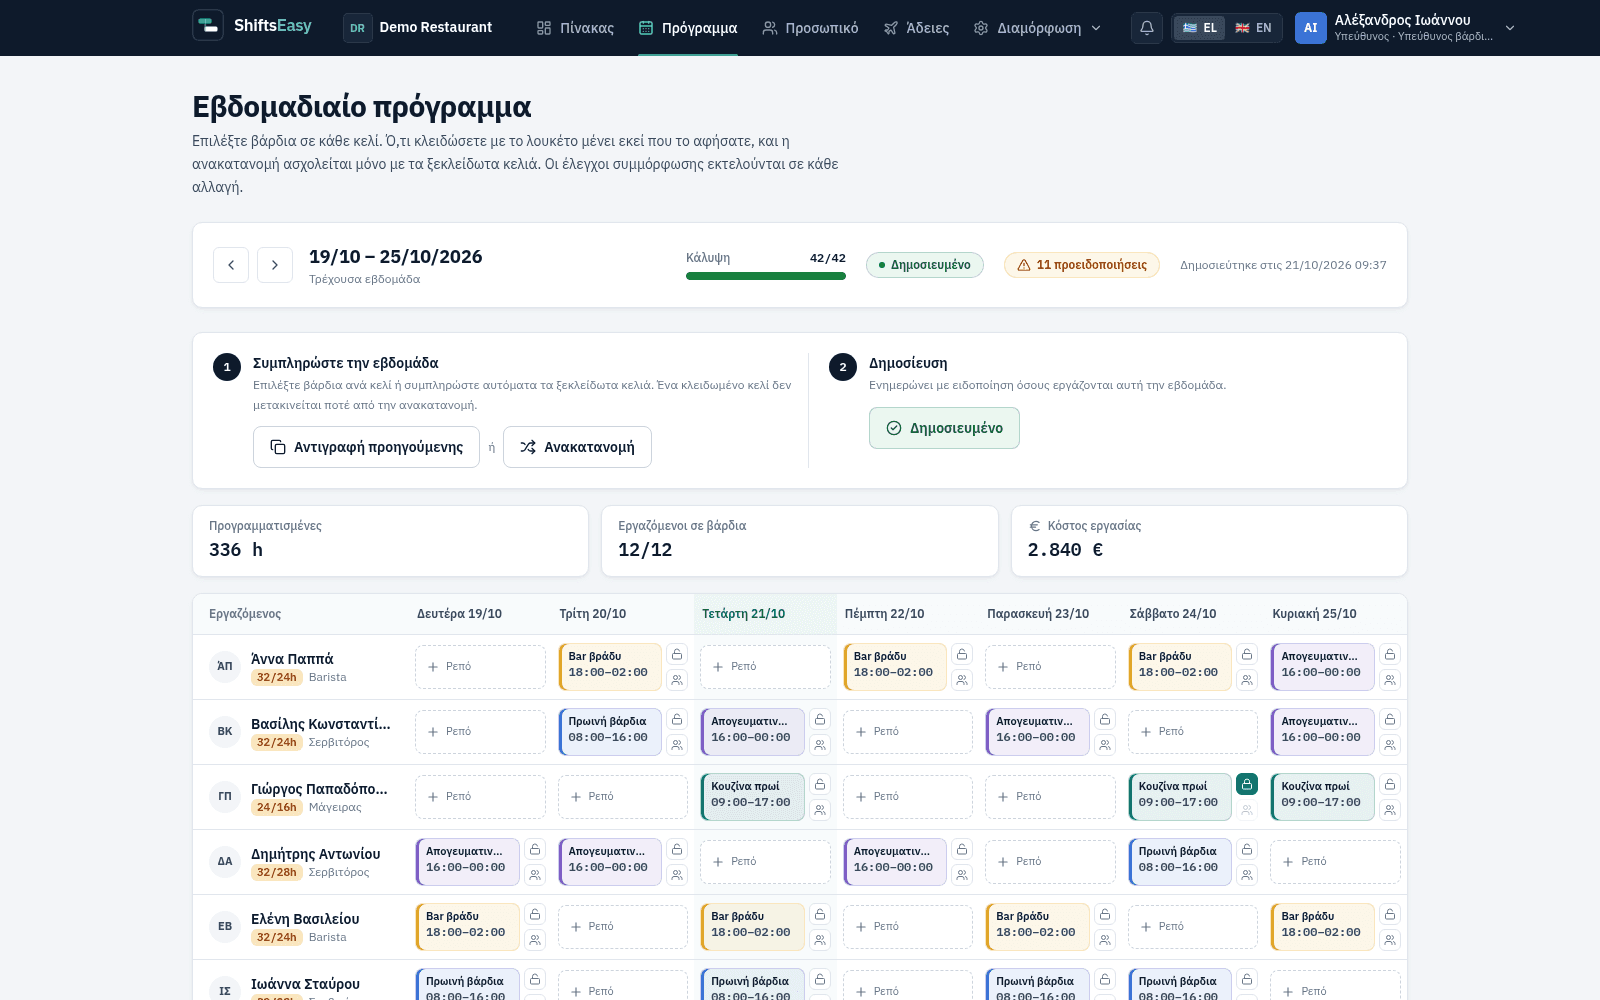Click the Κάλυψη 42/42 progress bar
This screenshot has height=1000, width=1600.
coord(766,276)
